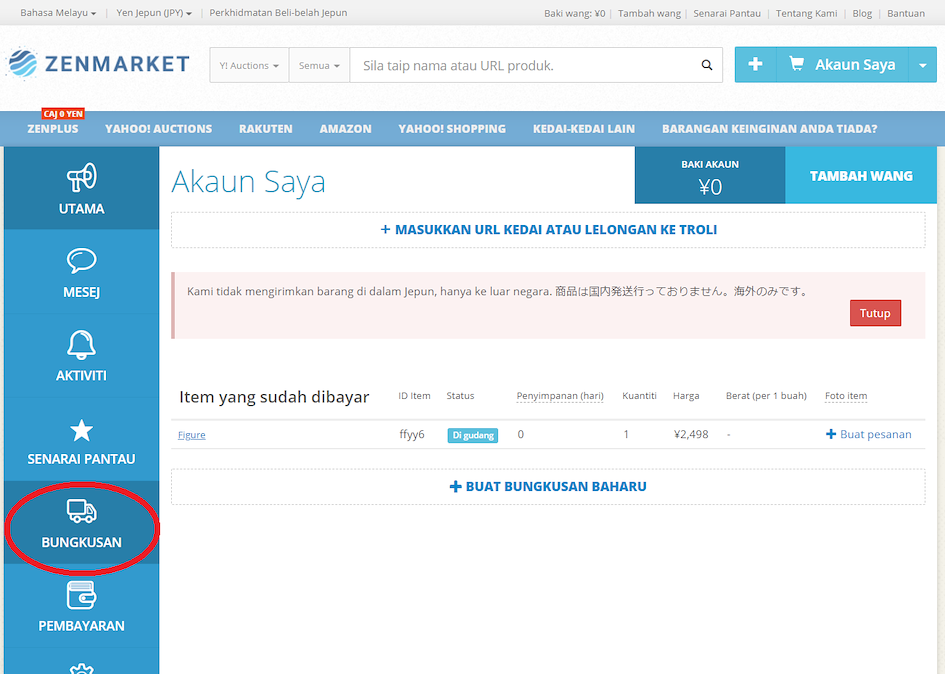
Task: Open Tentang Kami link
Action: (806, 13)
